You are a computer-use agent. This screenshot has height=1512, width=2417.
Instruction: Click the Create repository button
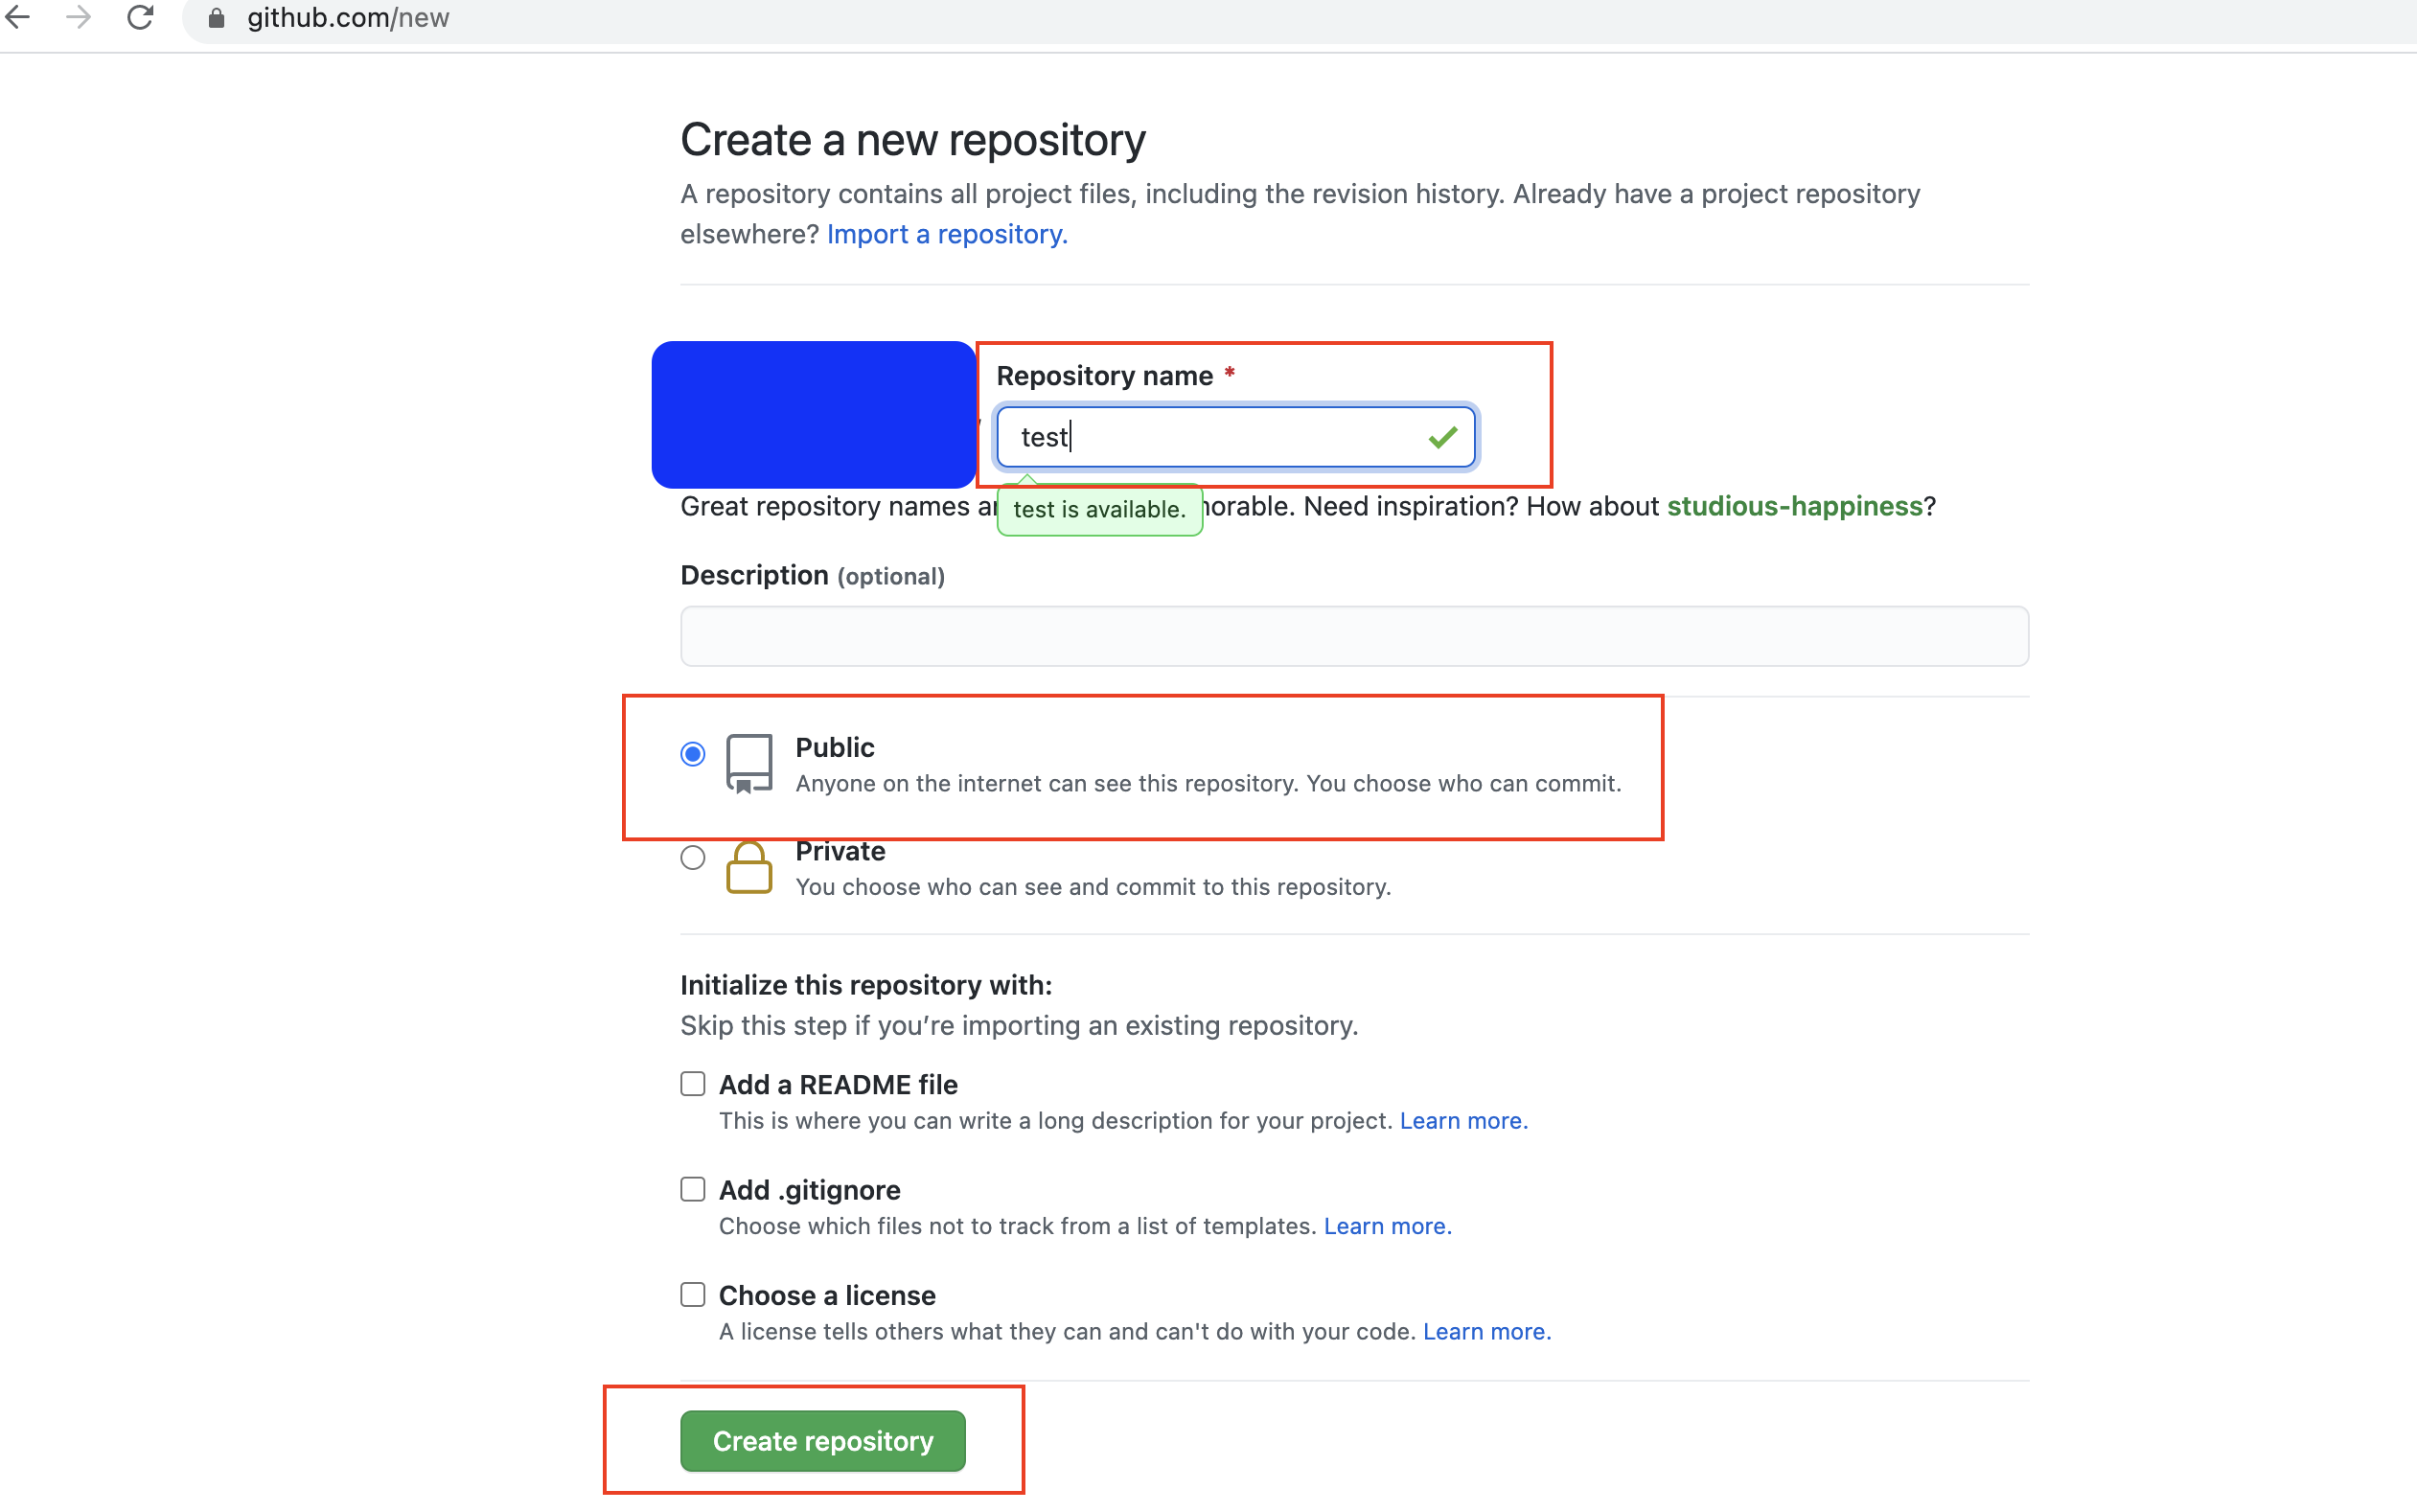tap(822, 1441)
